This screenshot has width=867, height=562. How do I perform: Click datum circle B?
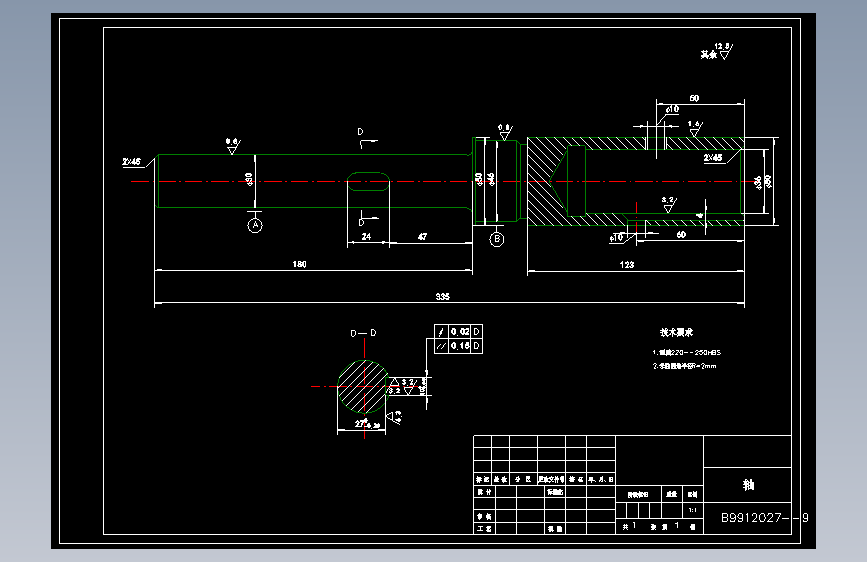click(x=497, y=240)
